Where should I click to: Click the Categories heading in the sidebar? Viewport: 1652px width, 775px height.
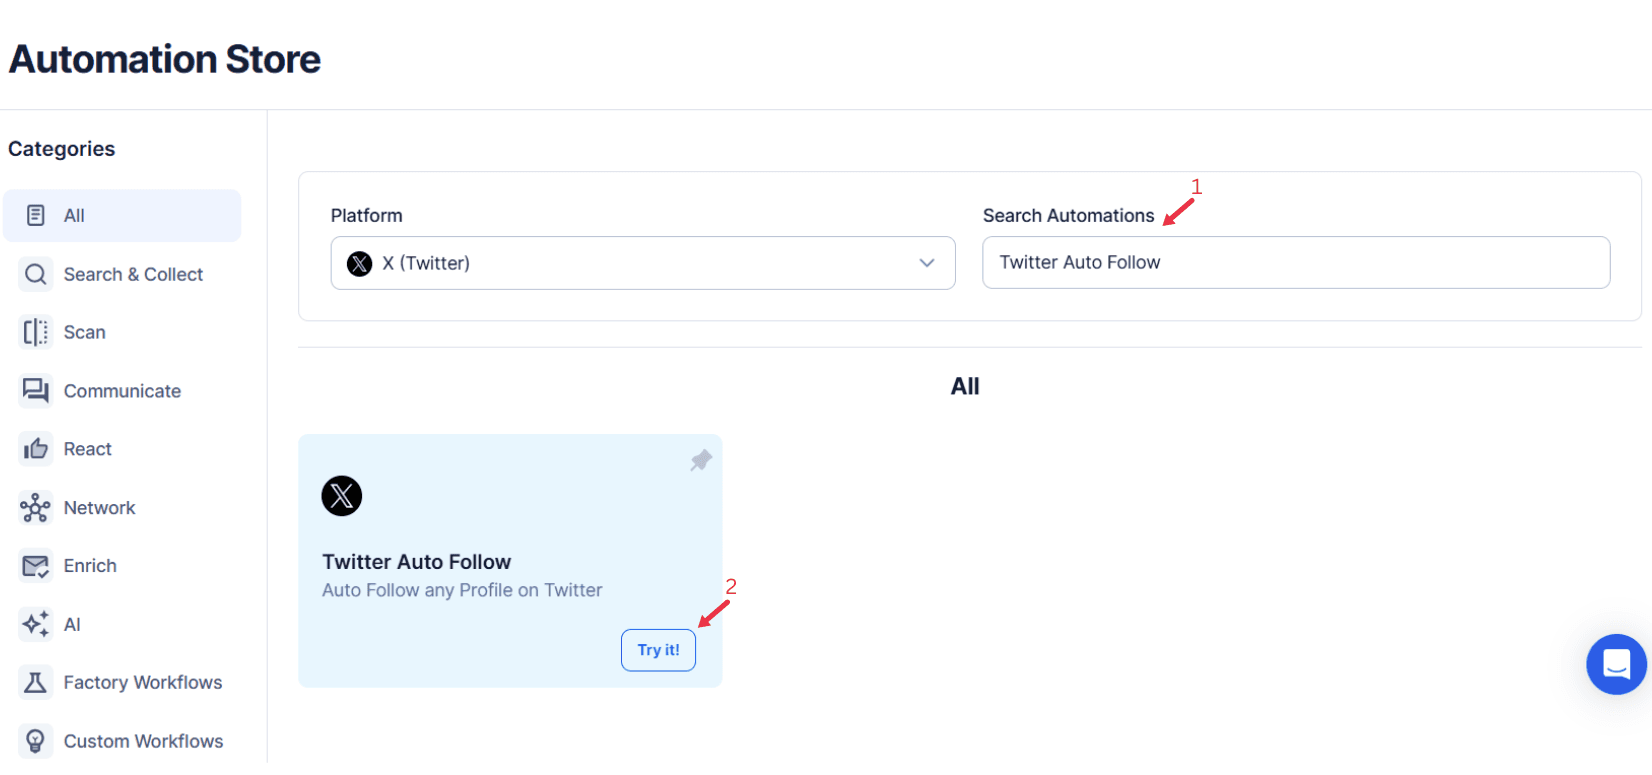(61, 148)
